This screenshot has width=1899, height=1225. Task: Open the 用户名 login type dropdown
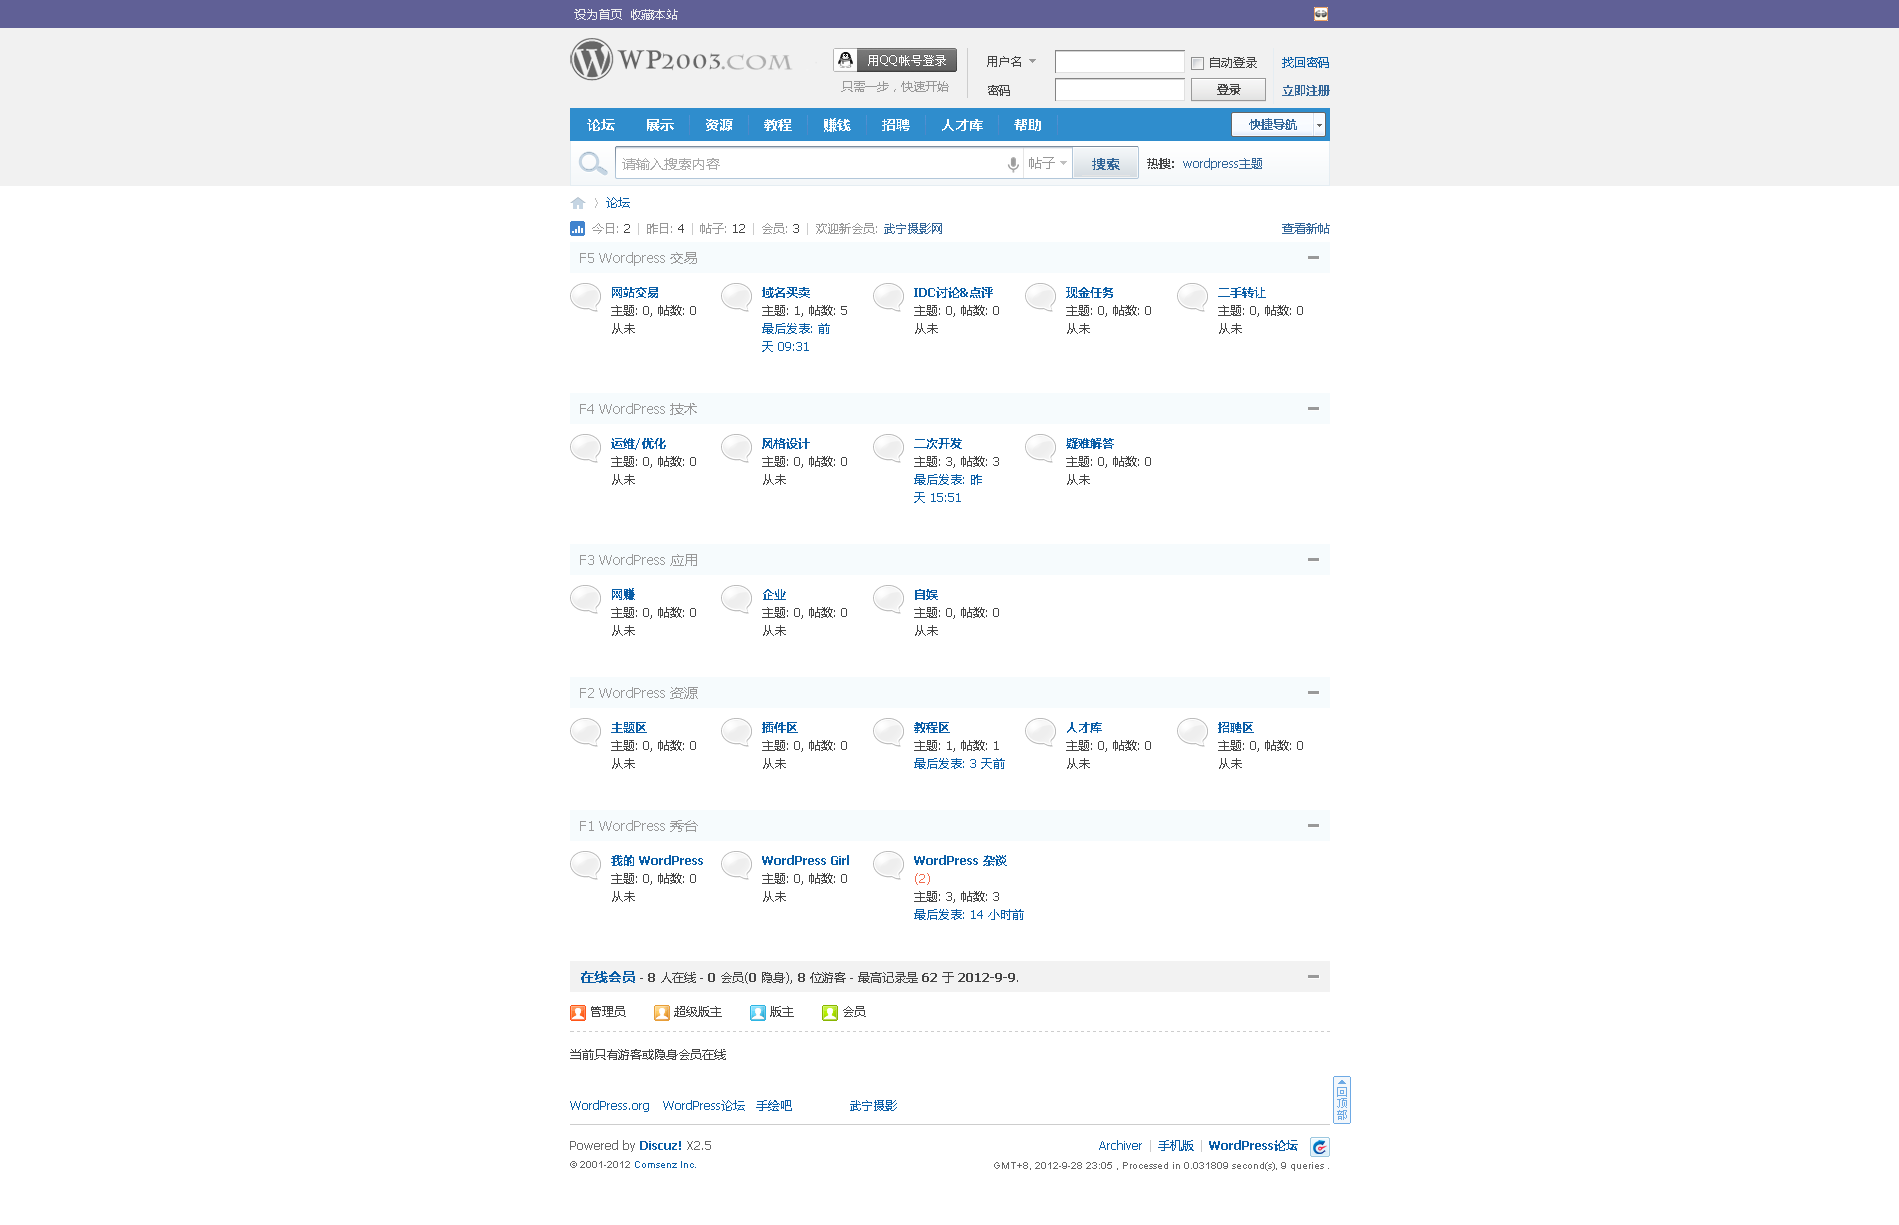click(x=1011, y=62)
